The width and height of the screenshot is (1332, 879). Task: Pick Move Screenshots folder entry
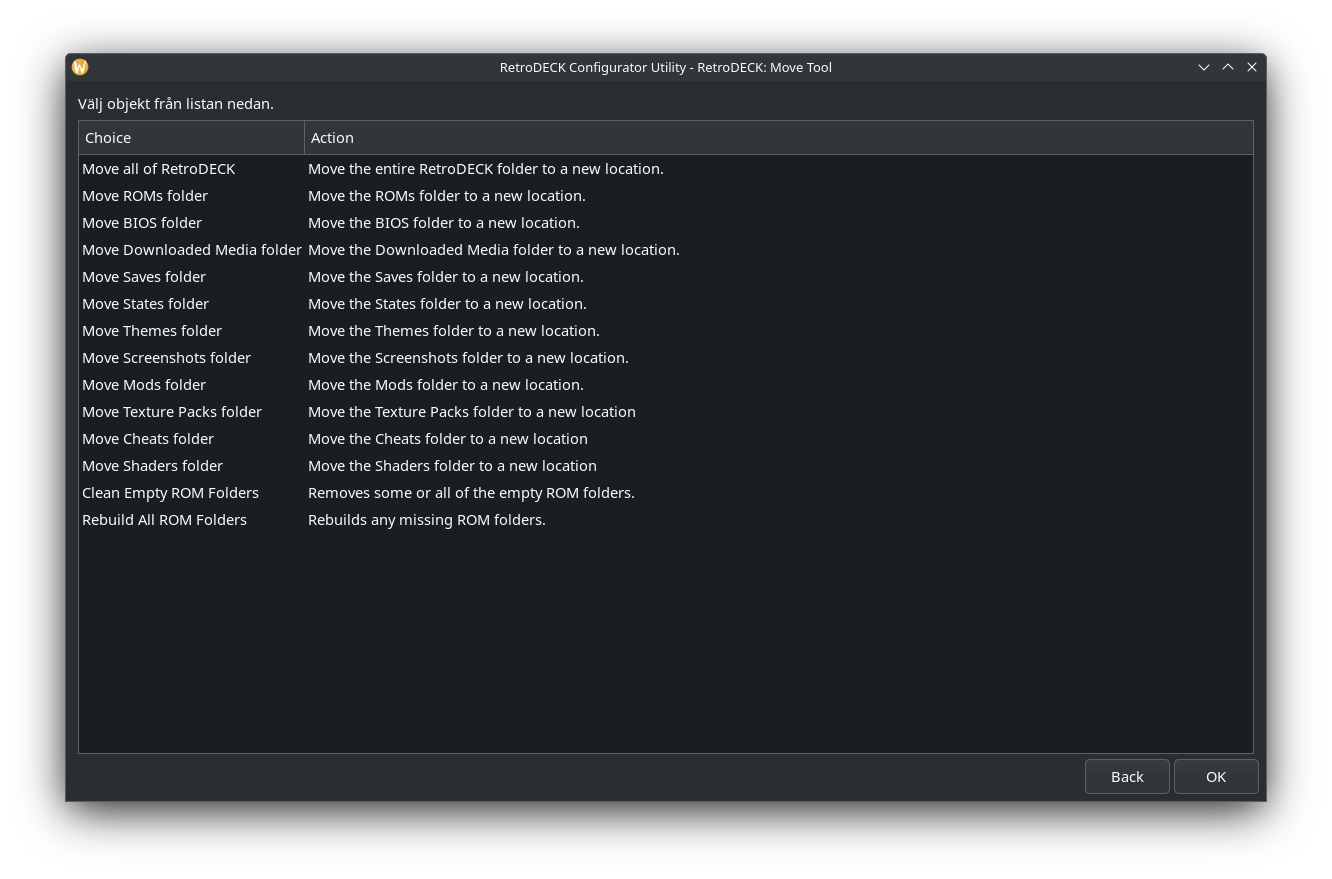tap(166, 358)
